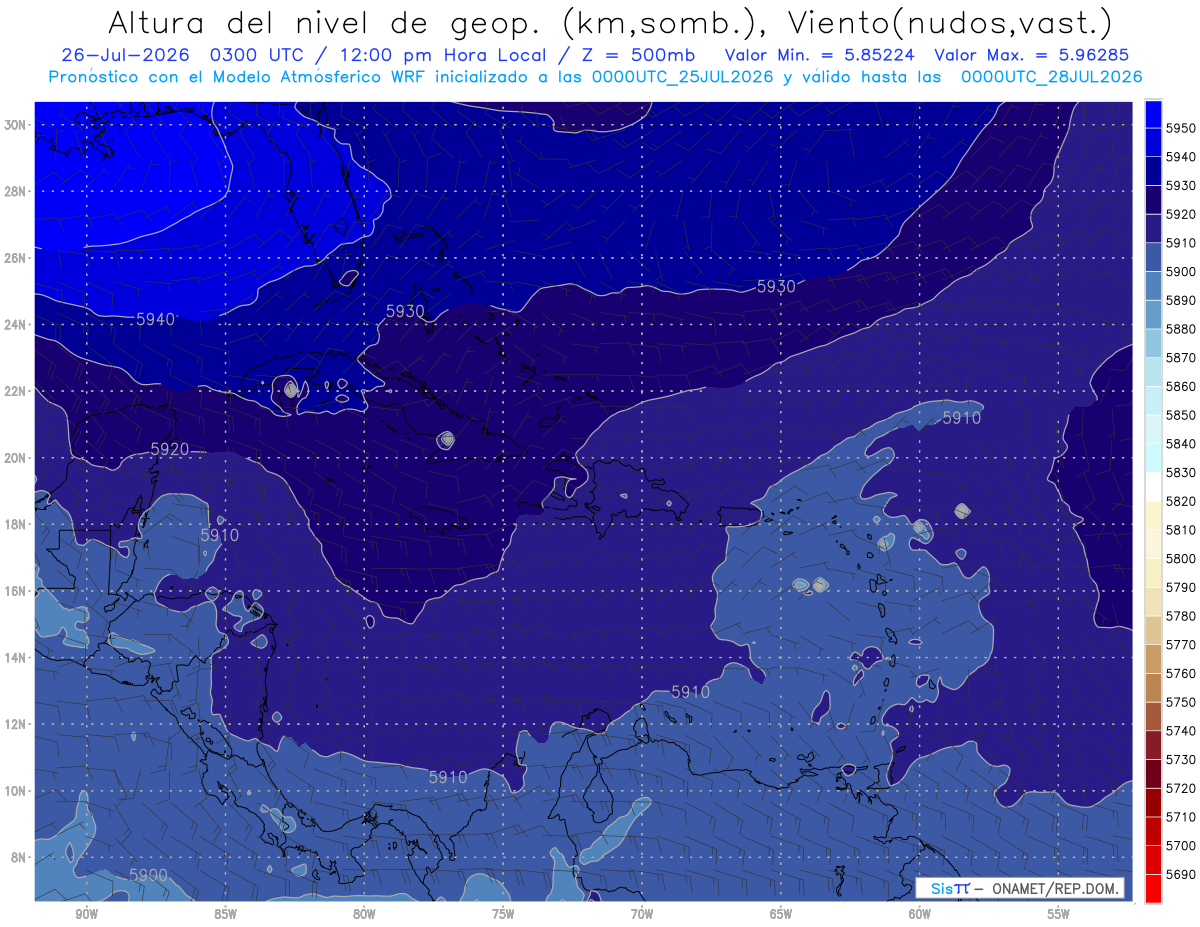Click the 55W longitude axis label
This screenshot has width=1200, height=927.
coord(1059,914)
